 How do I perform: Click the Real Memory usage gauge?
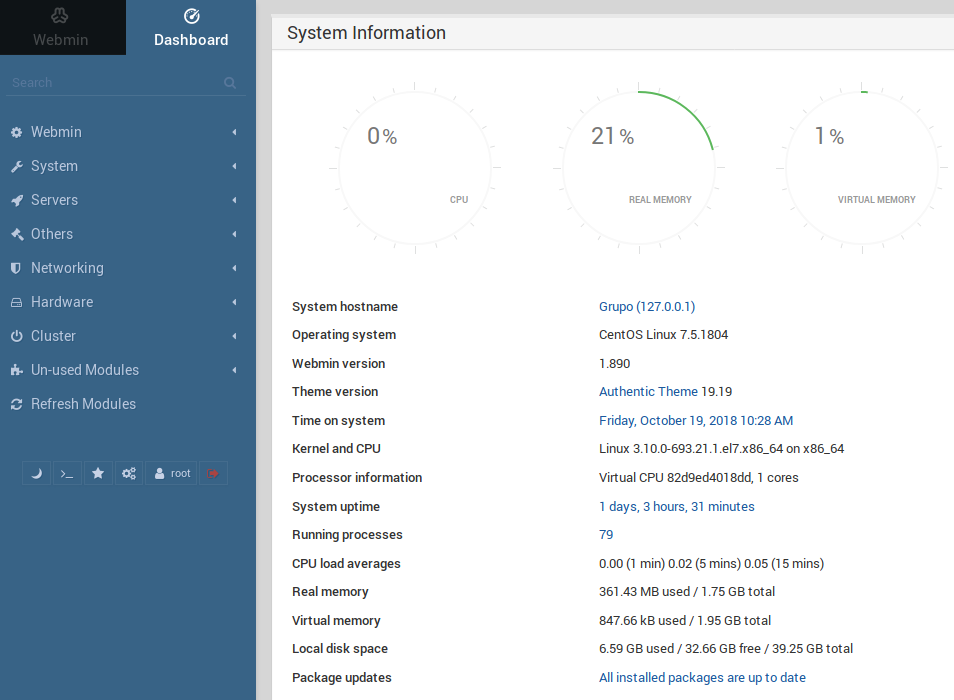coord(640,167)
